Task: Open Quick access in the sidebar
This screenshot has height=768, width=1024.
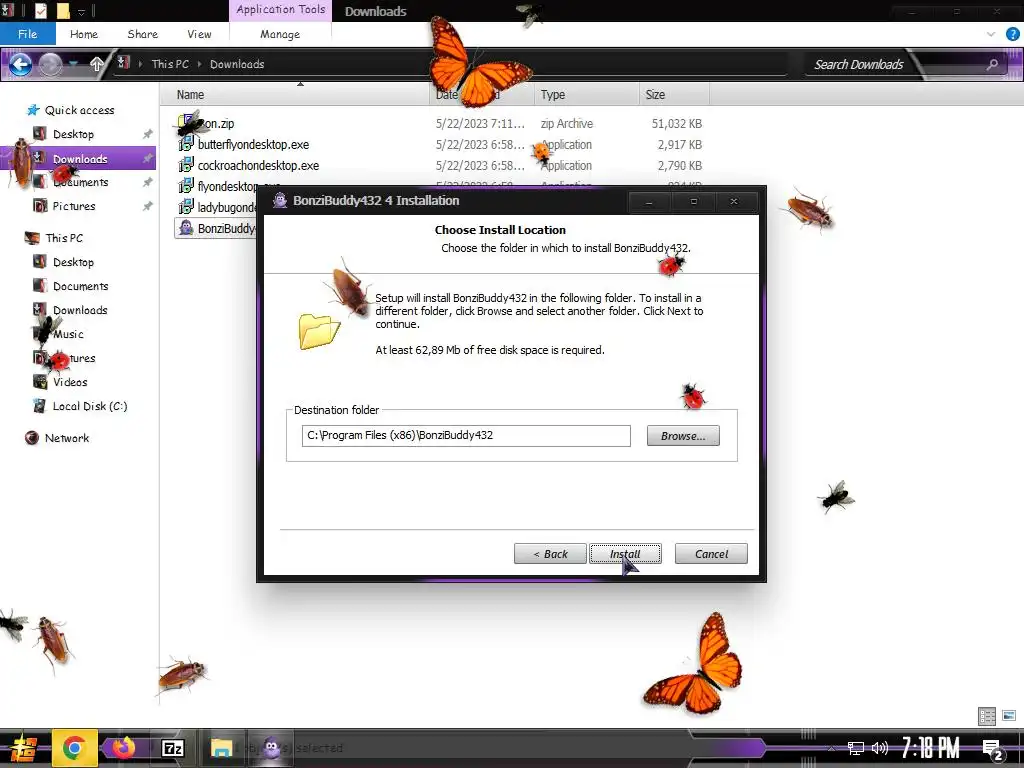Action: [79, 110]
